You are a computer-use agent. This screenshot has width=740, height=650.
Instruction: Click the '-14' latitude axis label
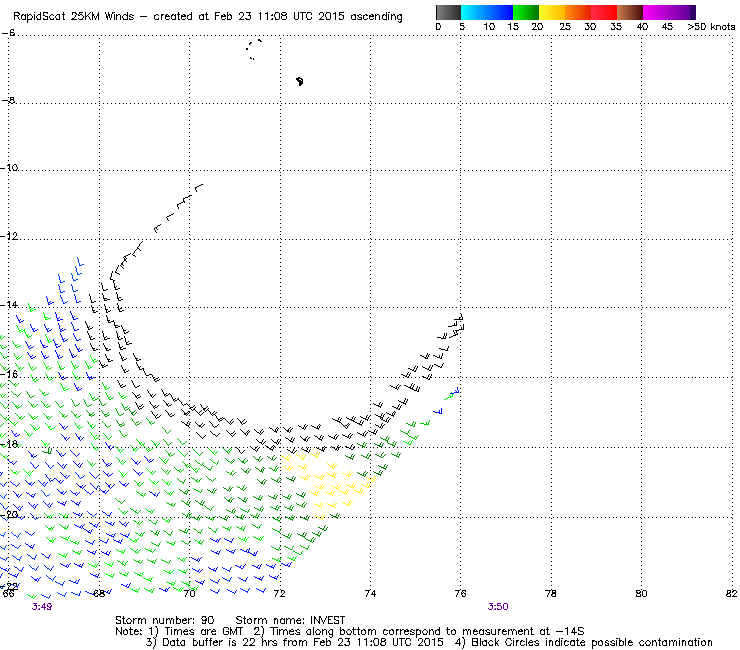(9, 305)
